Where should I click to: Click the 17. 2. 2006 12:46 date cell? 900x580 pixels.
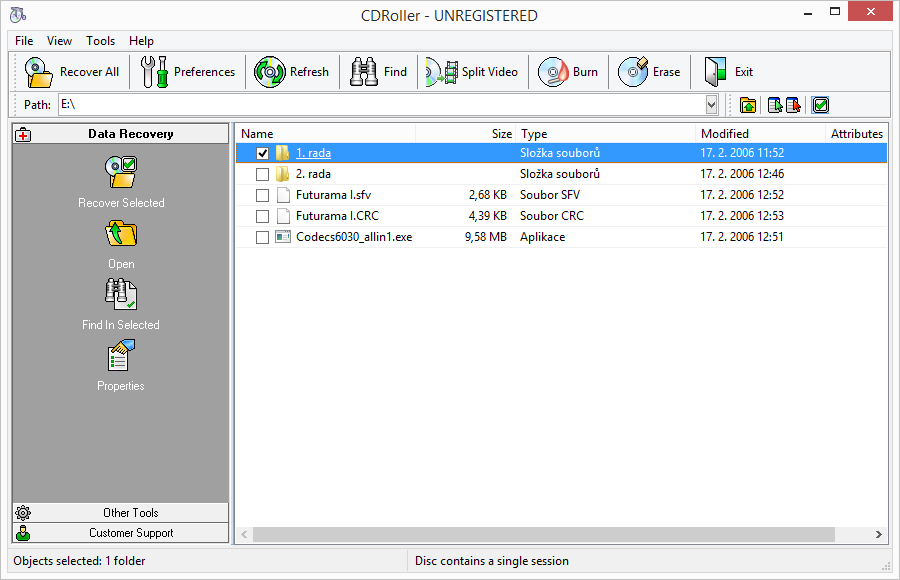pos(742,174)
